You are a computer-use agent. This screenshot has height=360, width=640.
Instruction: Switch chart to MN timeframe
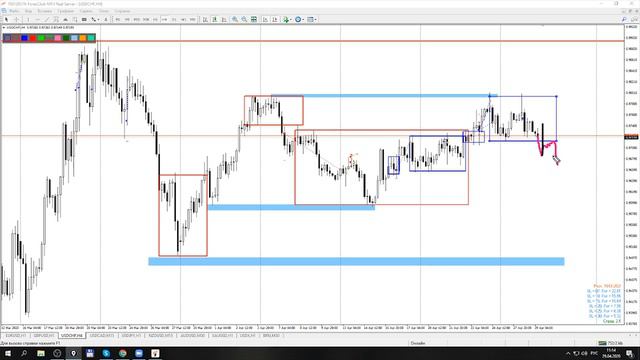click(193, 19)
